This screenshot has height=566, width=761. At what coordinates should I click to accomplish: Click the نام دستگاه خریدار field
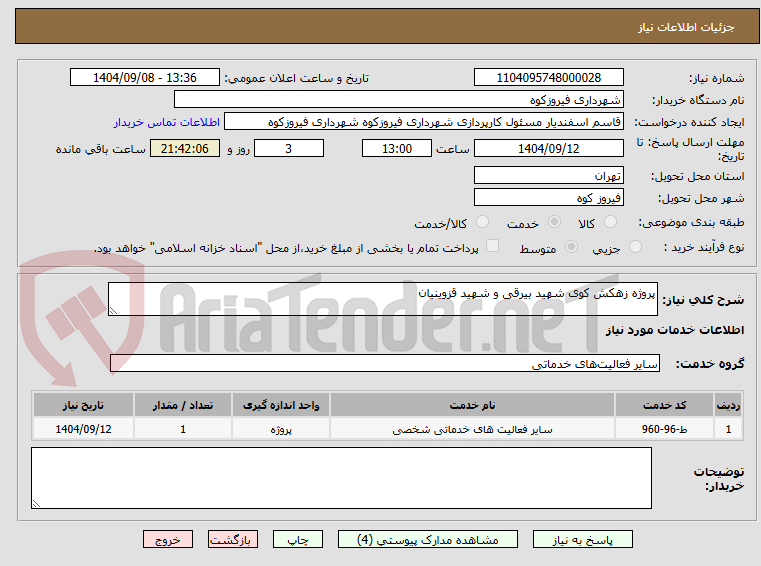click(398, 100)
